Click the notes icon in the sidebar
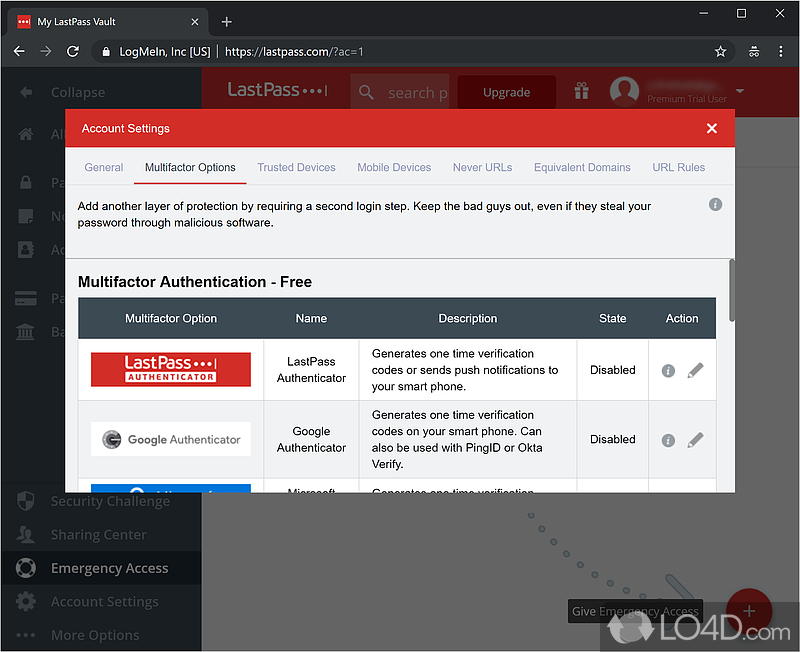 coord(26,216)
